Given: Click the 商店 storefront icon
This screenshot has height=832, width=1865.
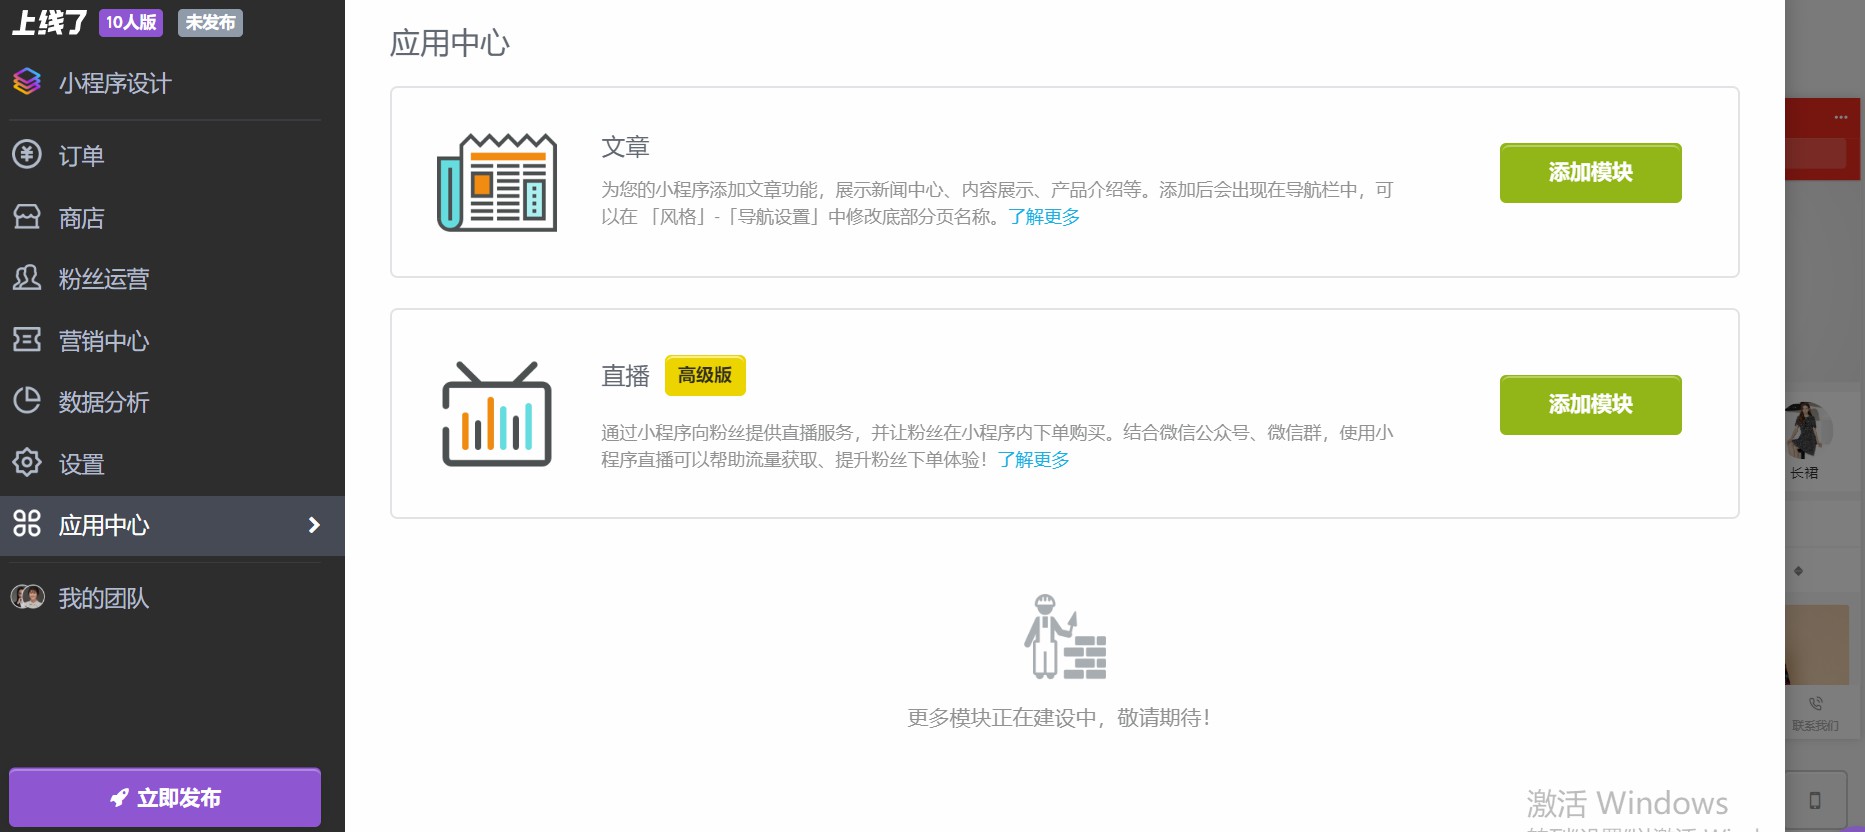Looking at the screenshot, I should (27, 216).
